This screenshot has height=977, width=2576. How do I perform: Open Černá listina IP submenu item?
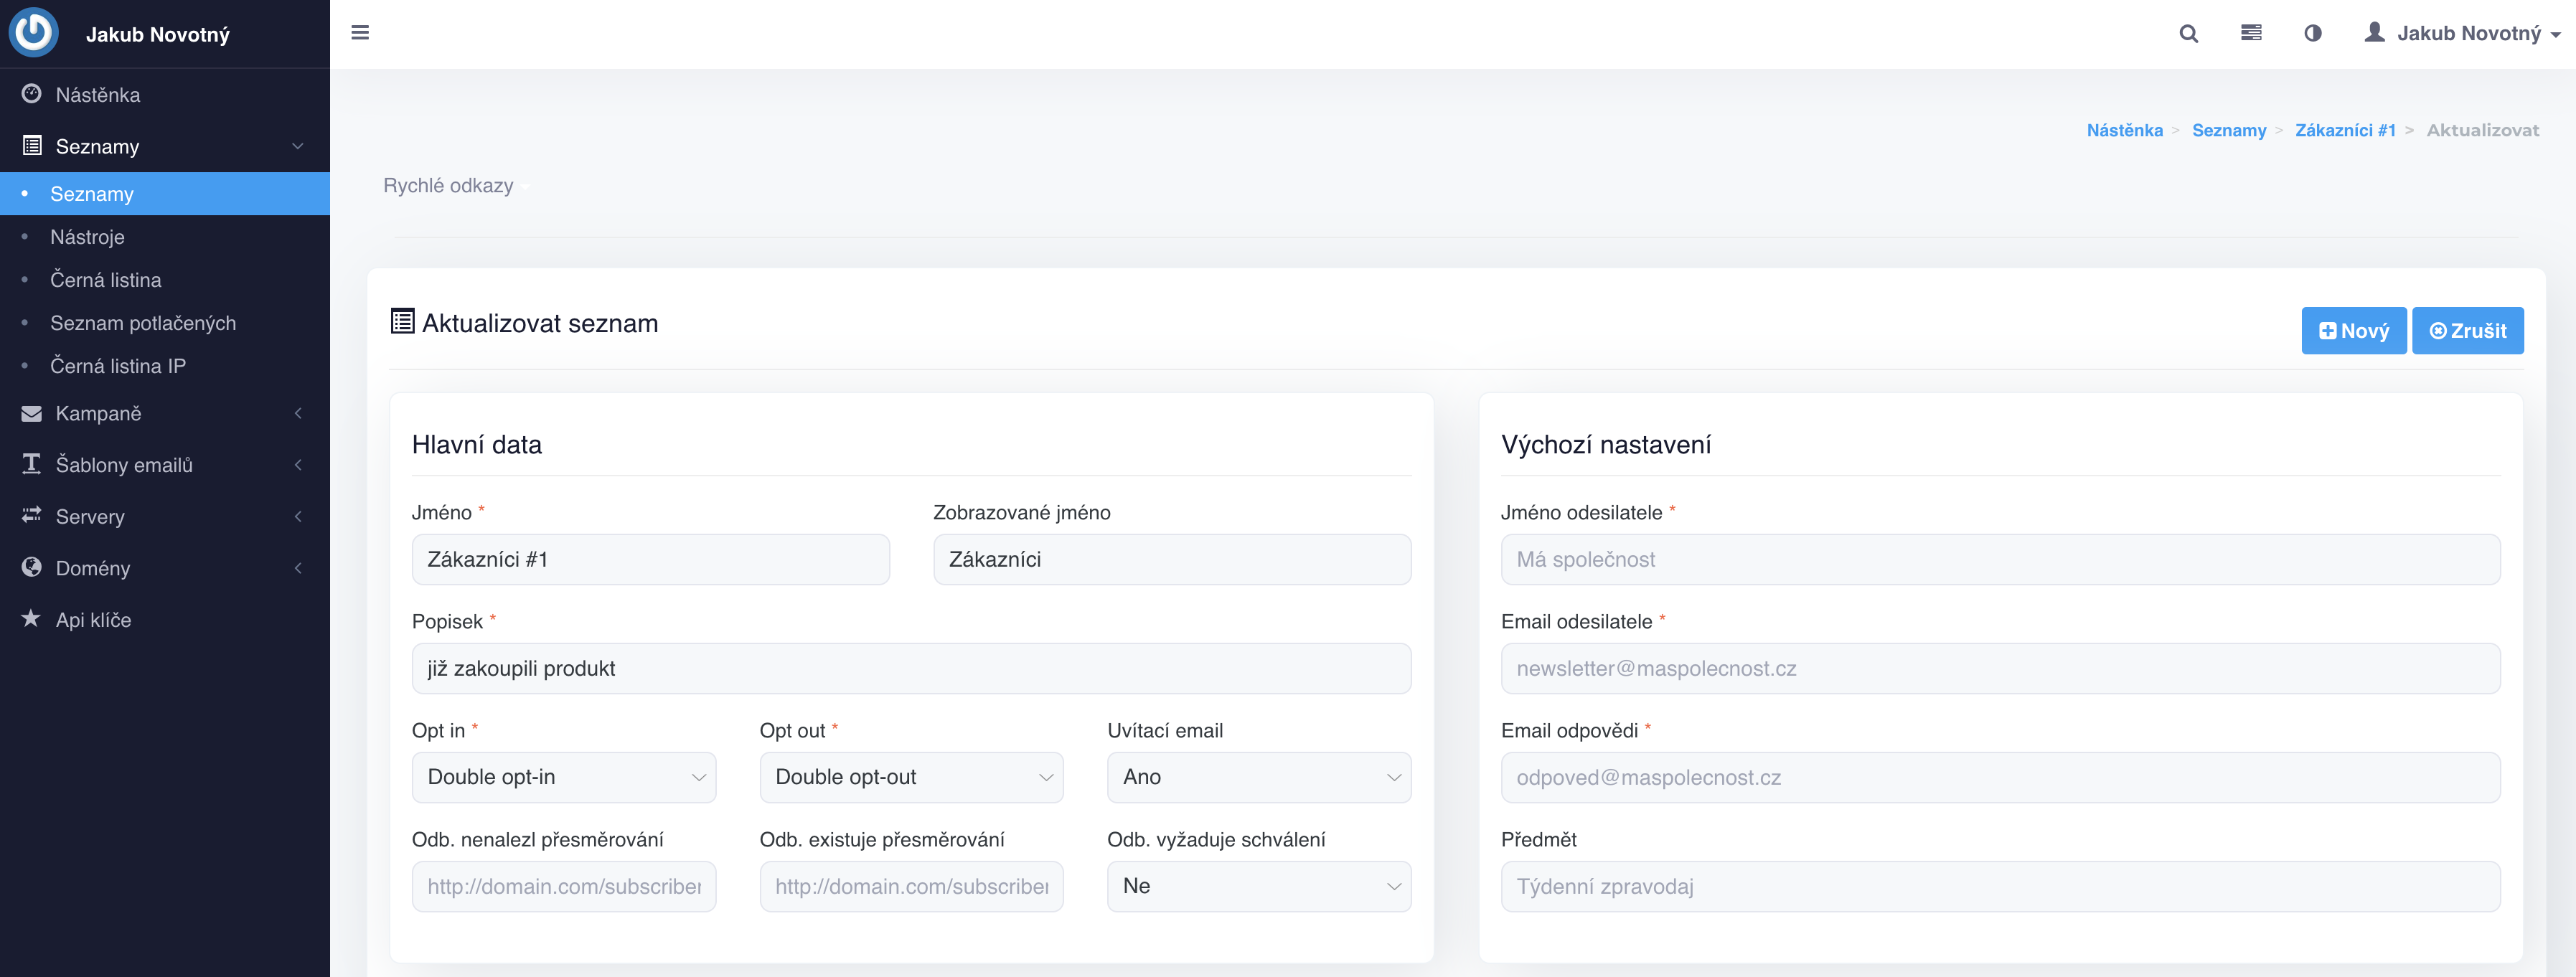pyautogui.click(x=165, y=366)
